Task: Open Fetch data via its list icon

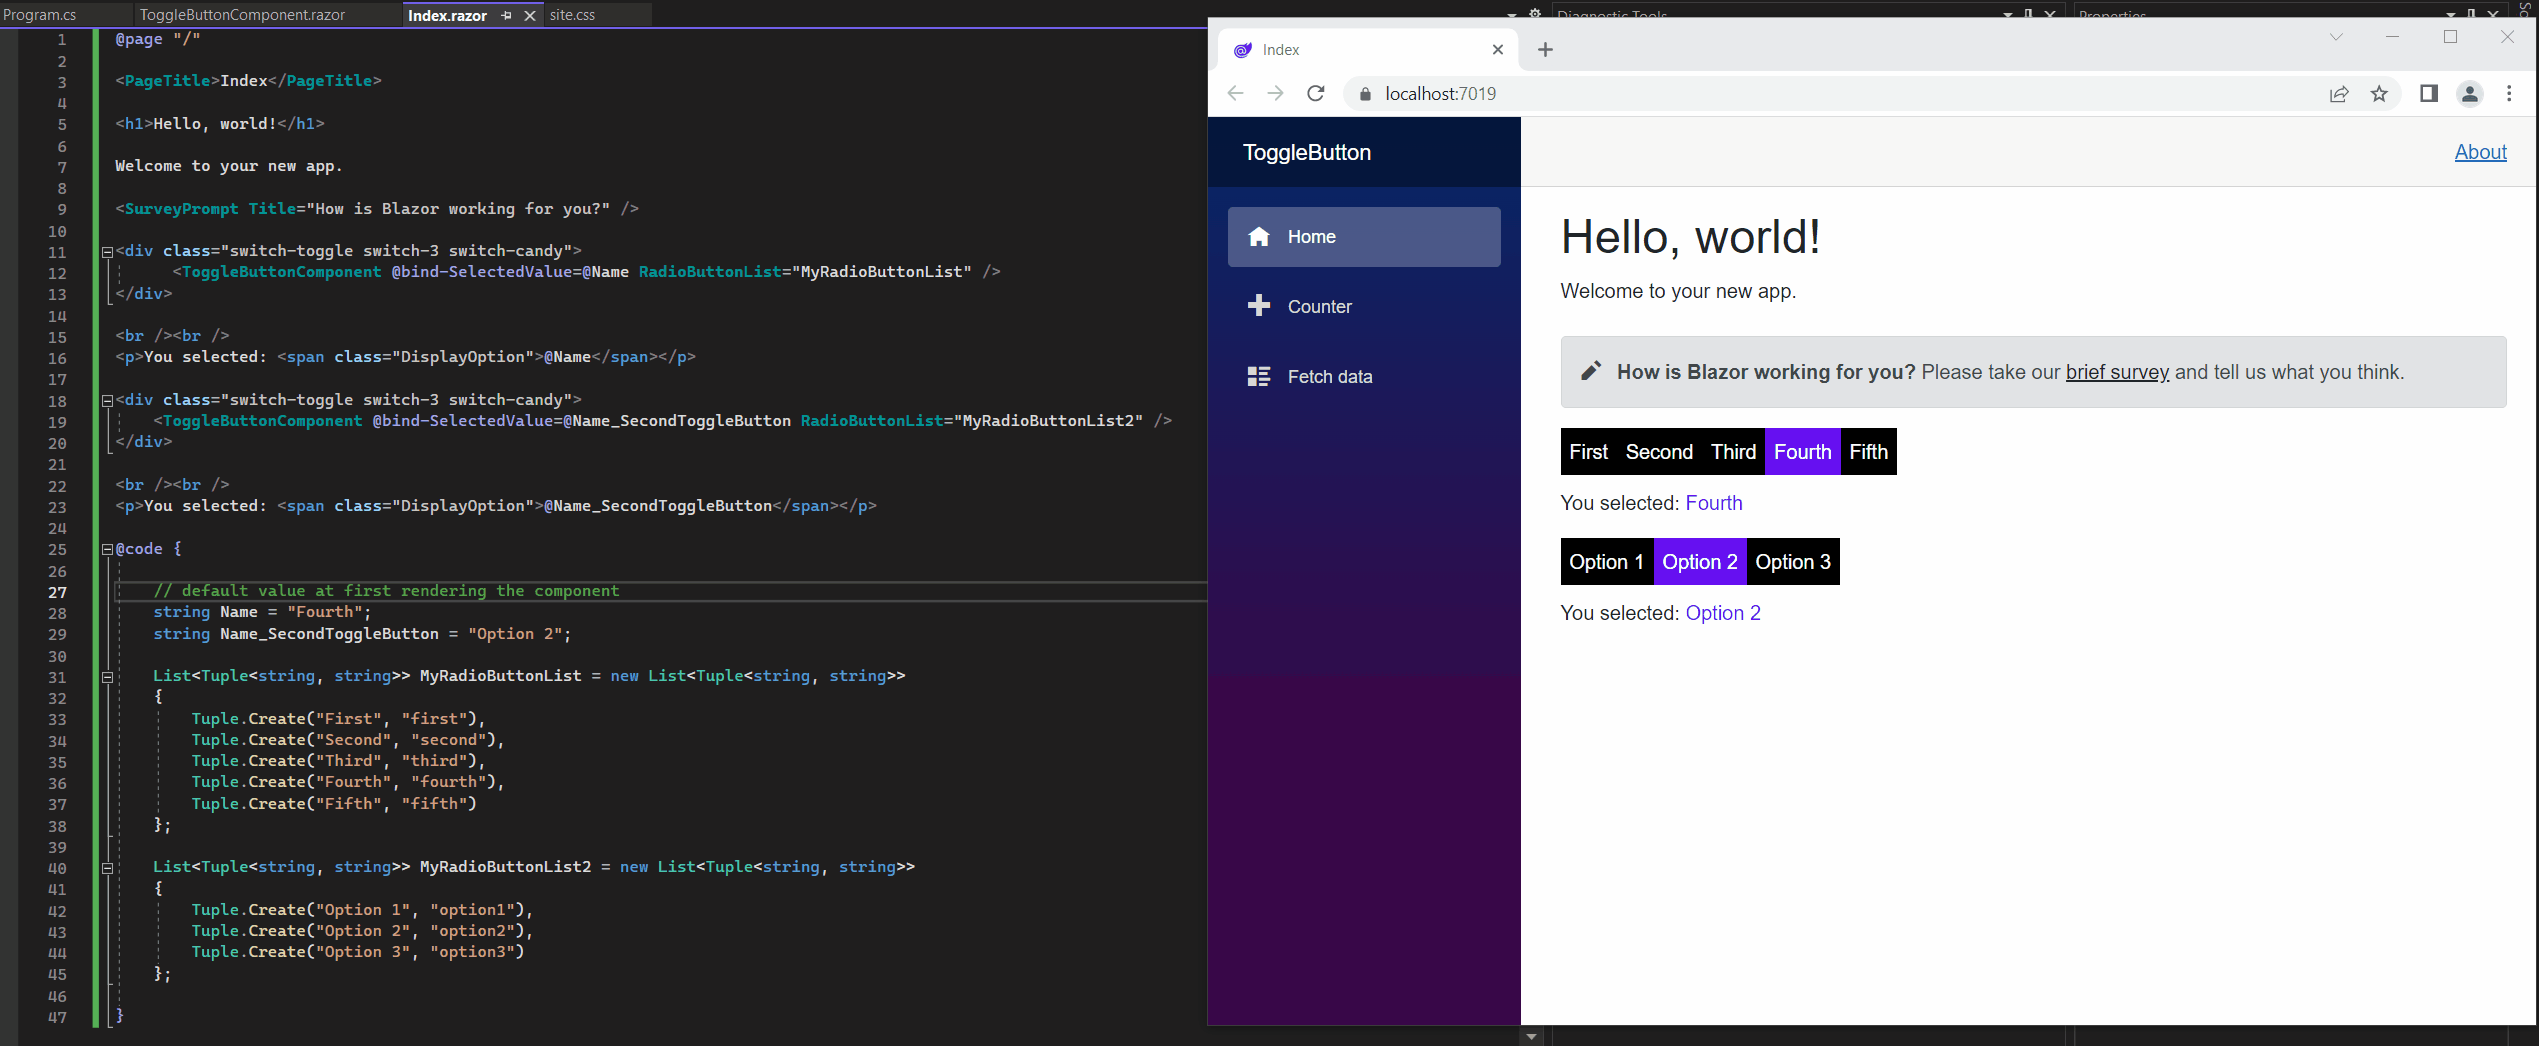Action: pos(1259,376)
